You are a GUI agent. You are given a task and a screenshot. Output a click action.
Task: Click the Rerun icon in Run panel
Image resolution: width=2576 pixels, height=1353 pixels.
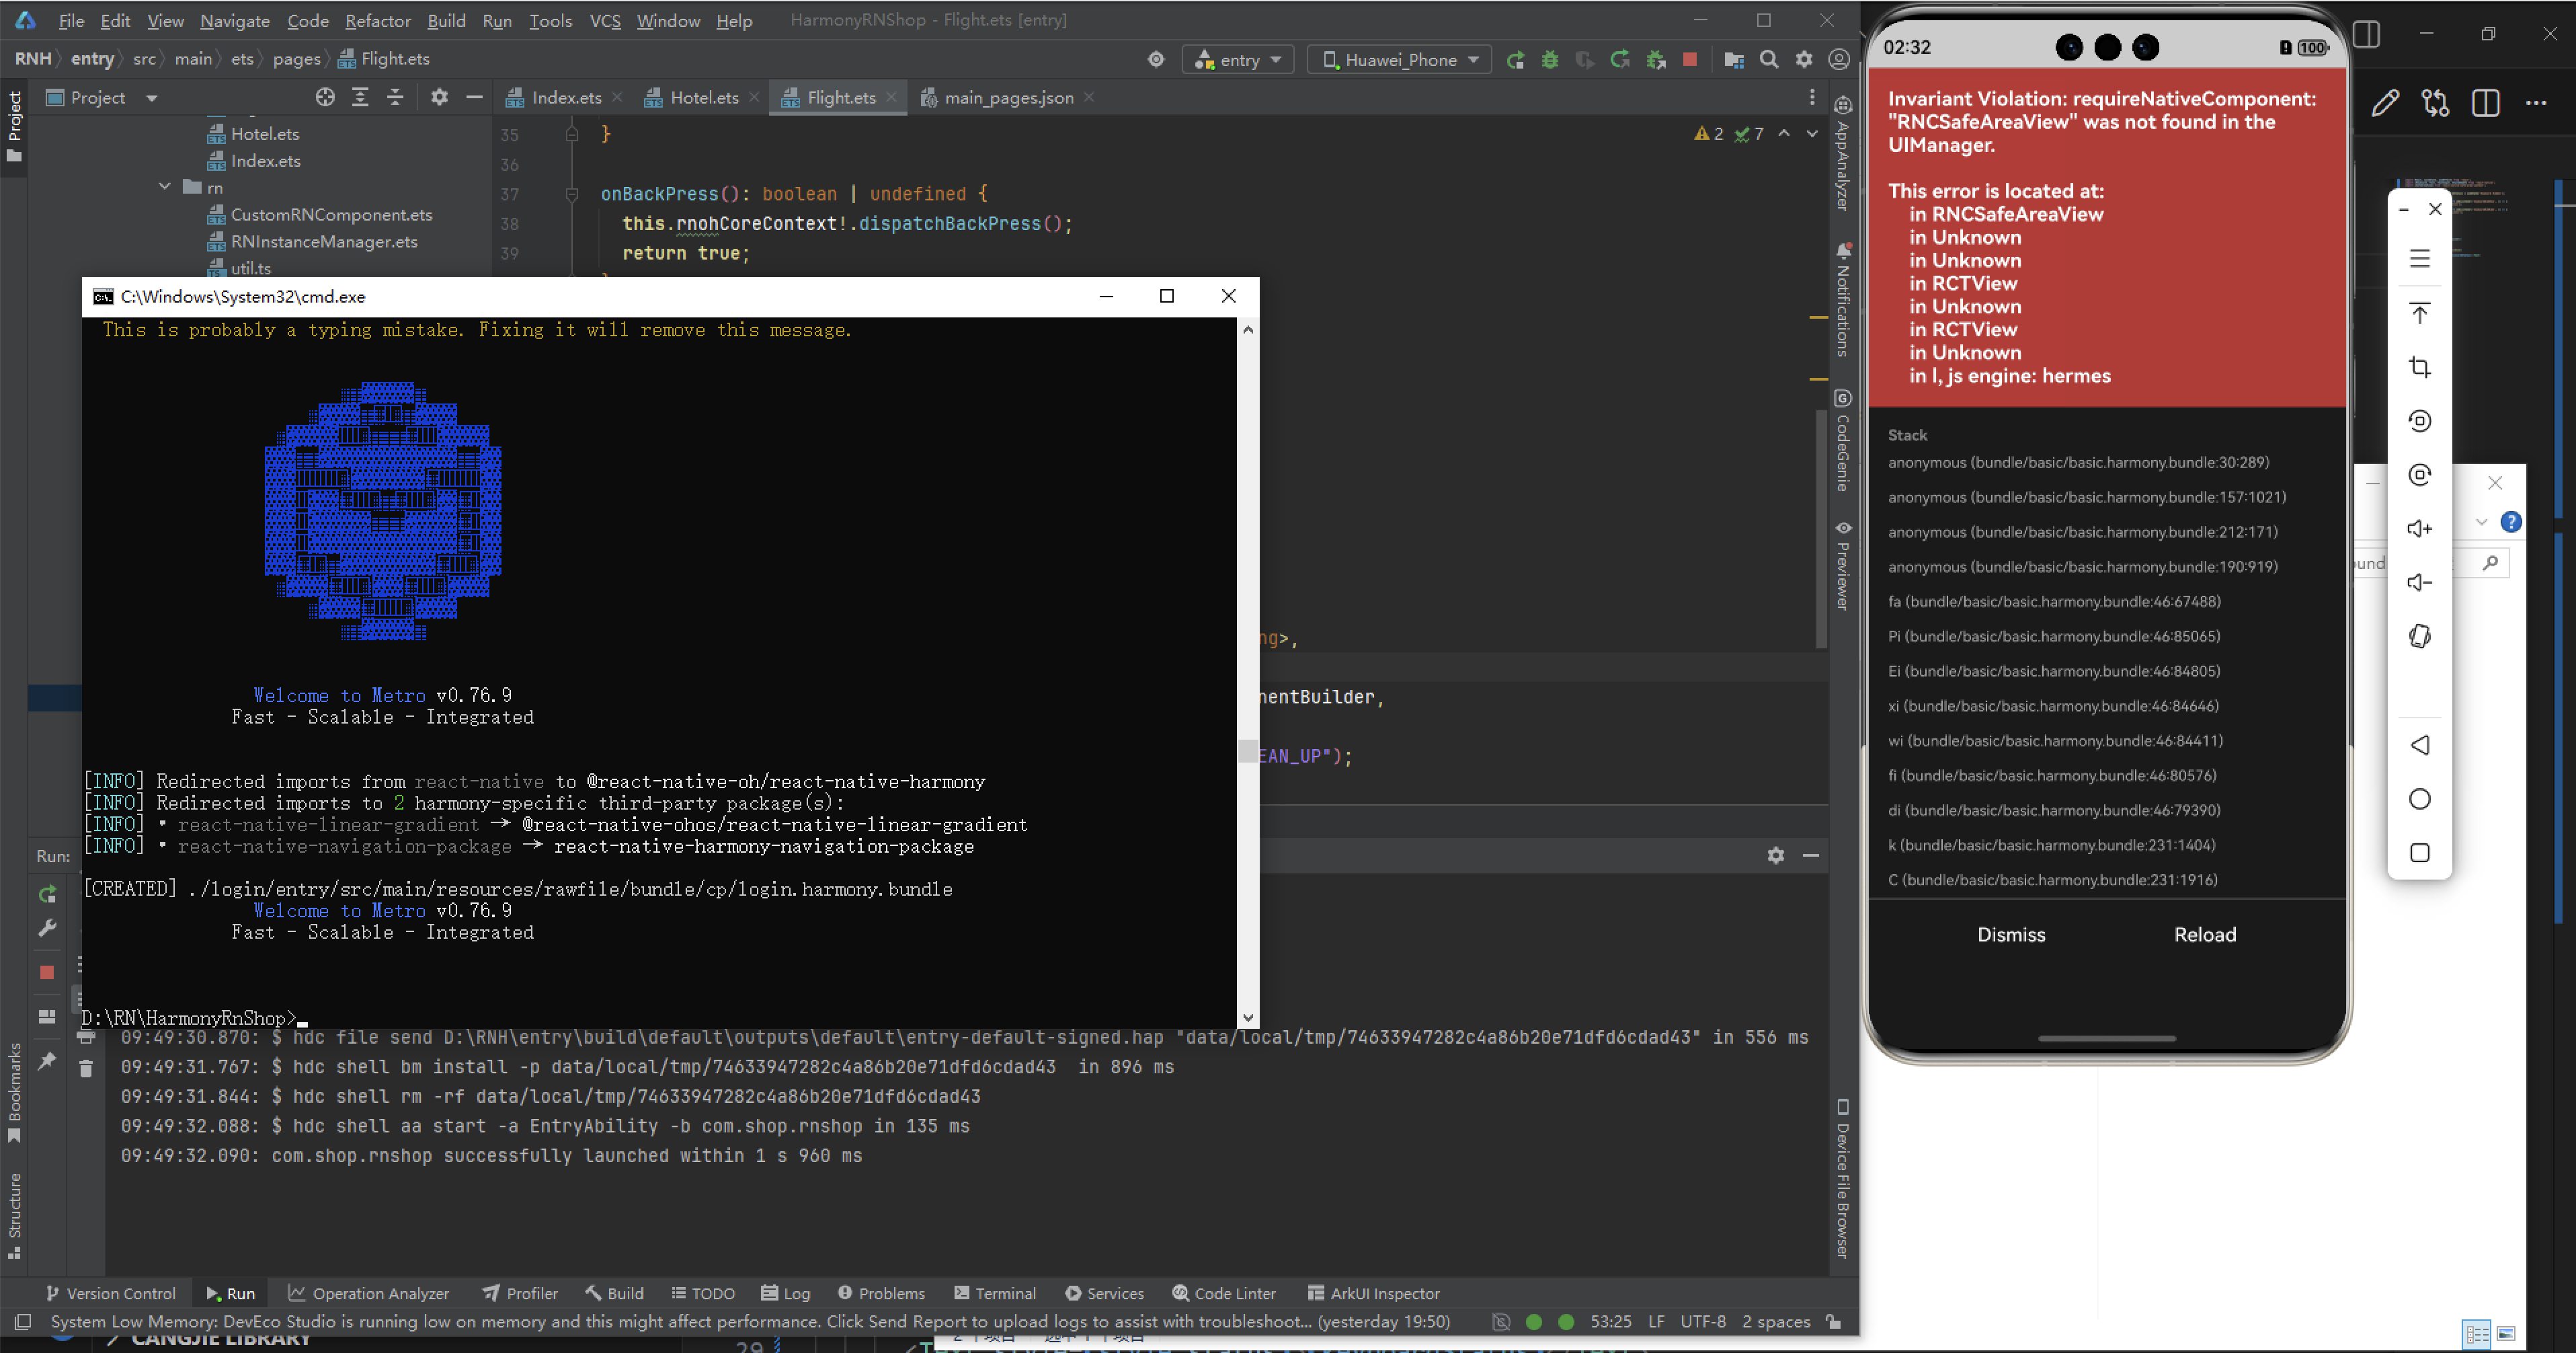click(x=47, y=894)
